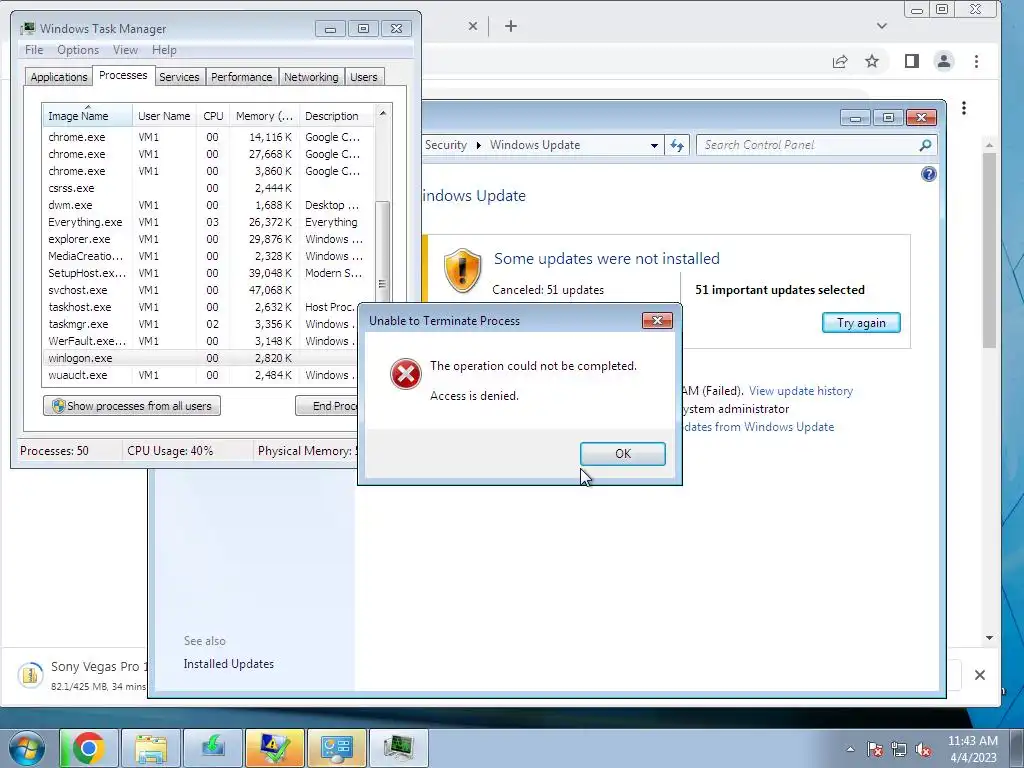Select the explorer.exe process row
This screenshot has width=1024, height=768.
209,239
